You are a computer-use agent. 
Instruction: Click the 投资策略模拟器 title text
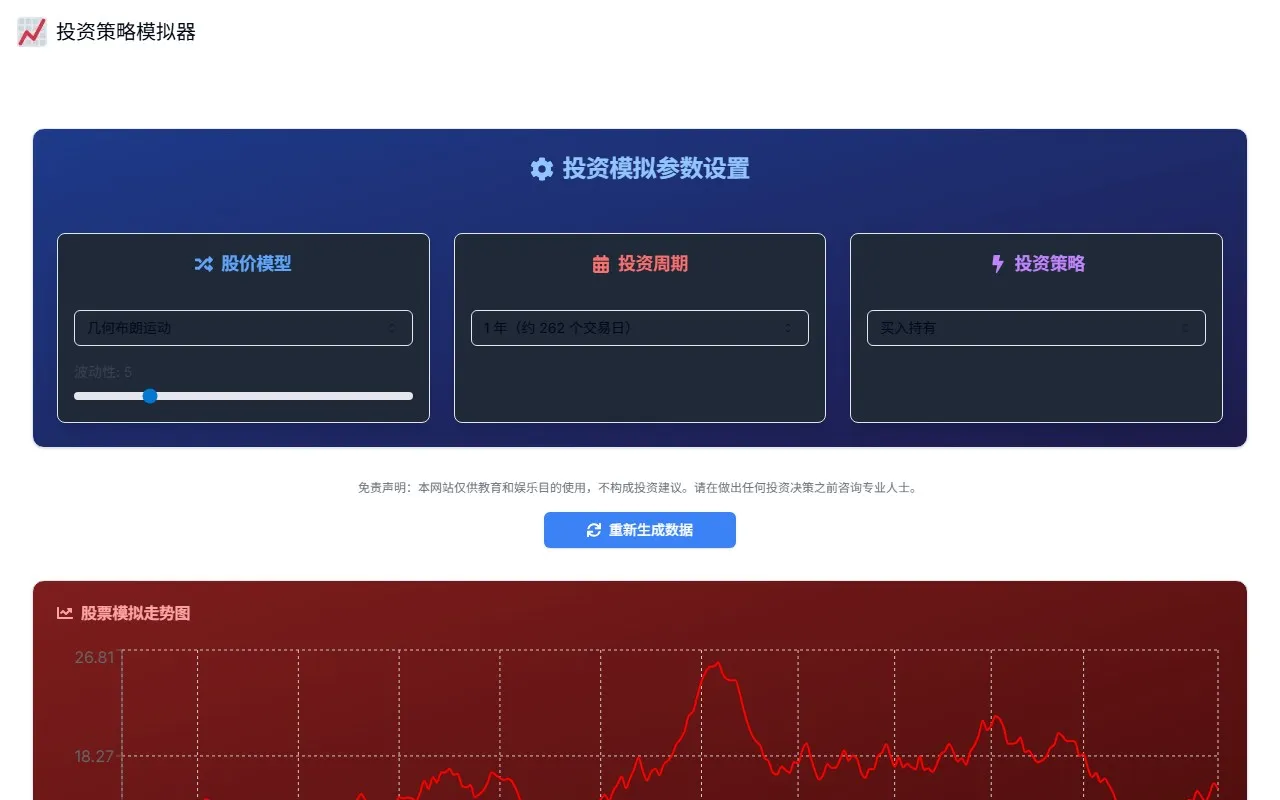(123, 32)
